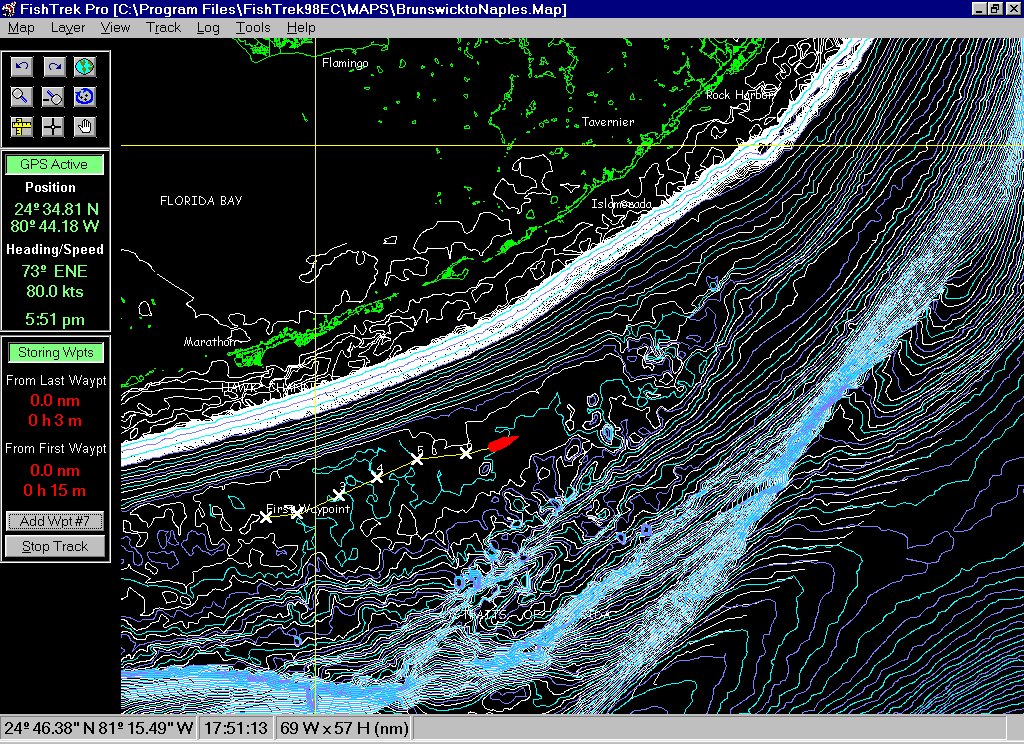
Task: Click waypoint marker labeled 4
Action: tap(377, 477)
